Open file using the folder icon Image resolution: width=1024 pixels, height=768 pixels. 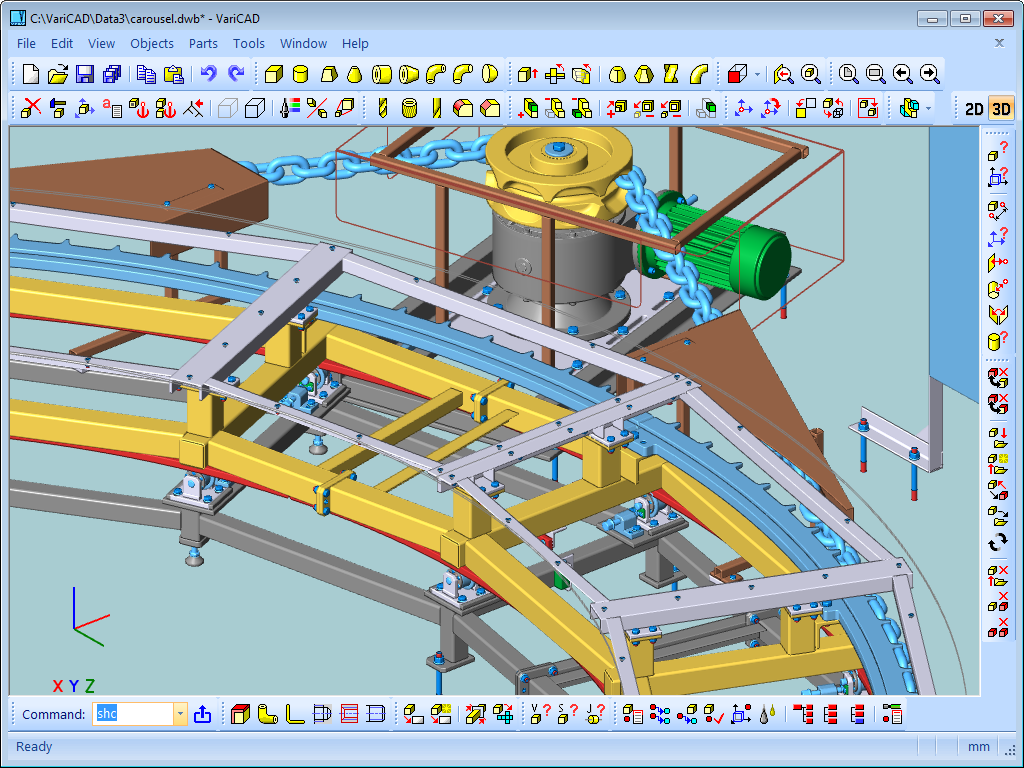click(58, 74)
